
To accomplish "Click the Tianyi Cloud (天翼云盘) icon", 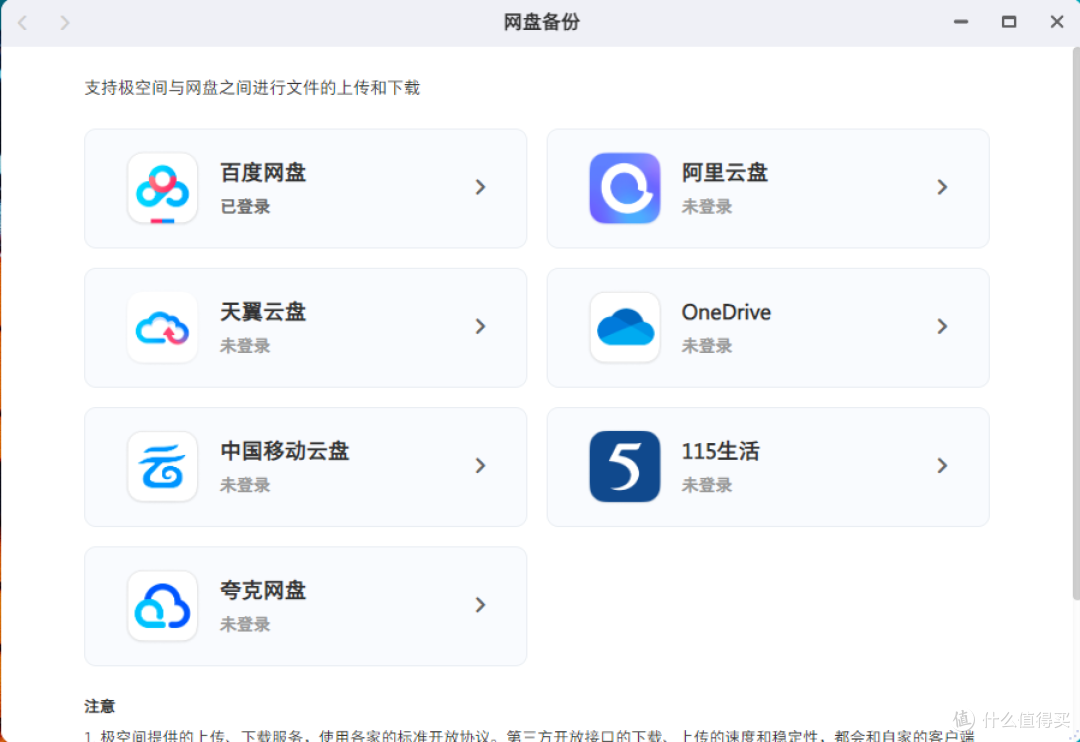I will tap(162, 327).
